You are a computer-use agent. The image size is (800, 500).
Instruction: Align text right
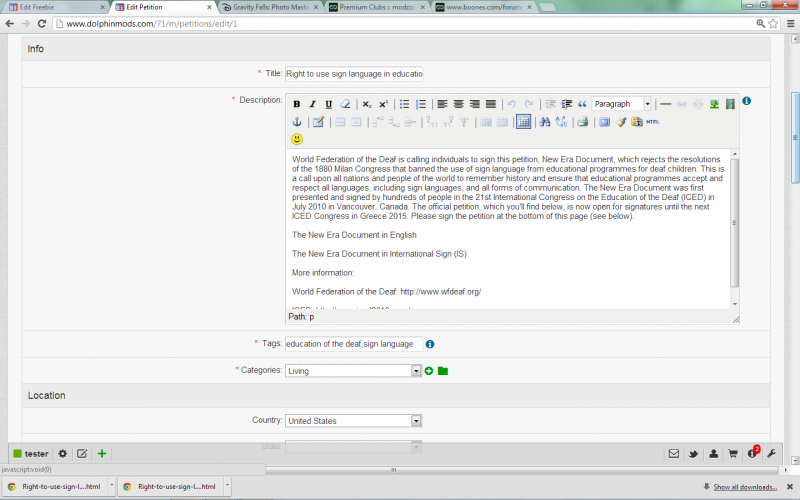pos(474,104)
